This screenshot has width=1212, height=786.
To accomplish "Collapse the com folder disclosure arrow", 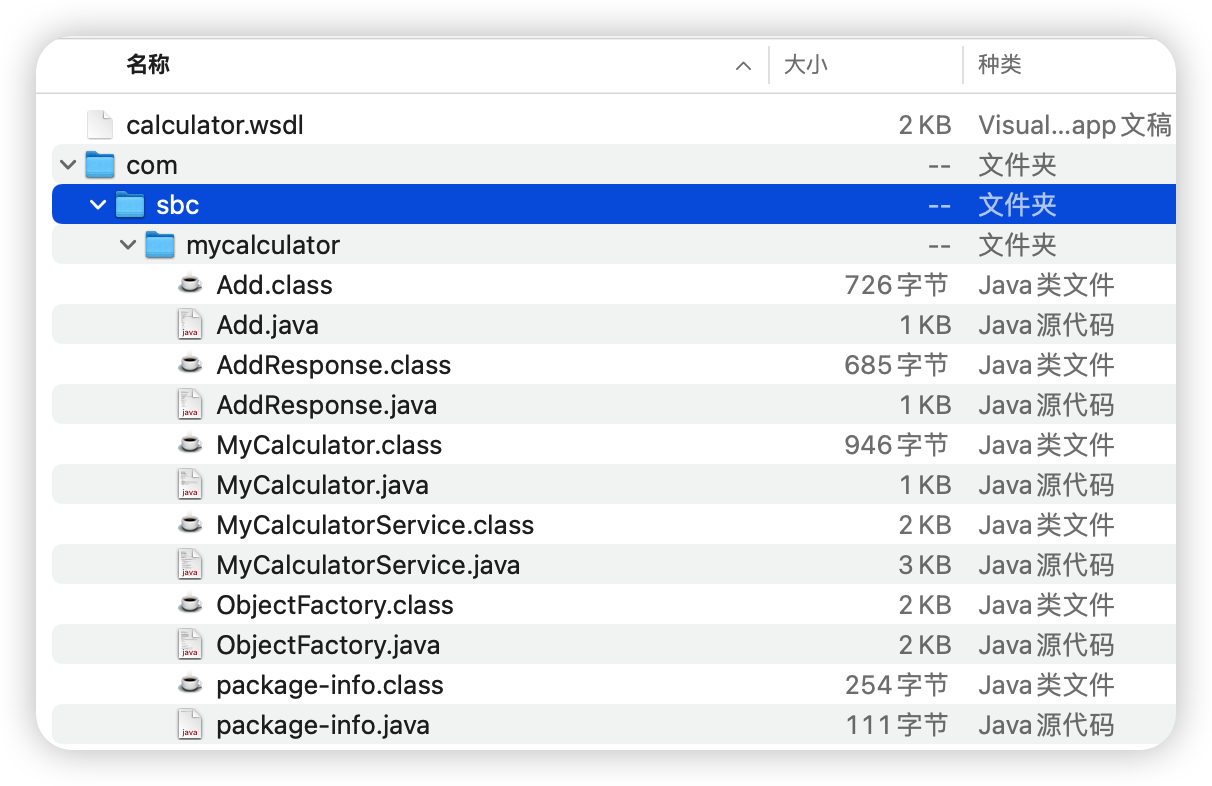I will (x=67, y=165).
